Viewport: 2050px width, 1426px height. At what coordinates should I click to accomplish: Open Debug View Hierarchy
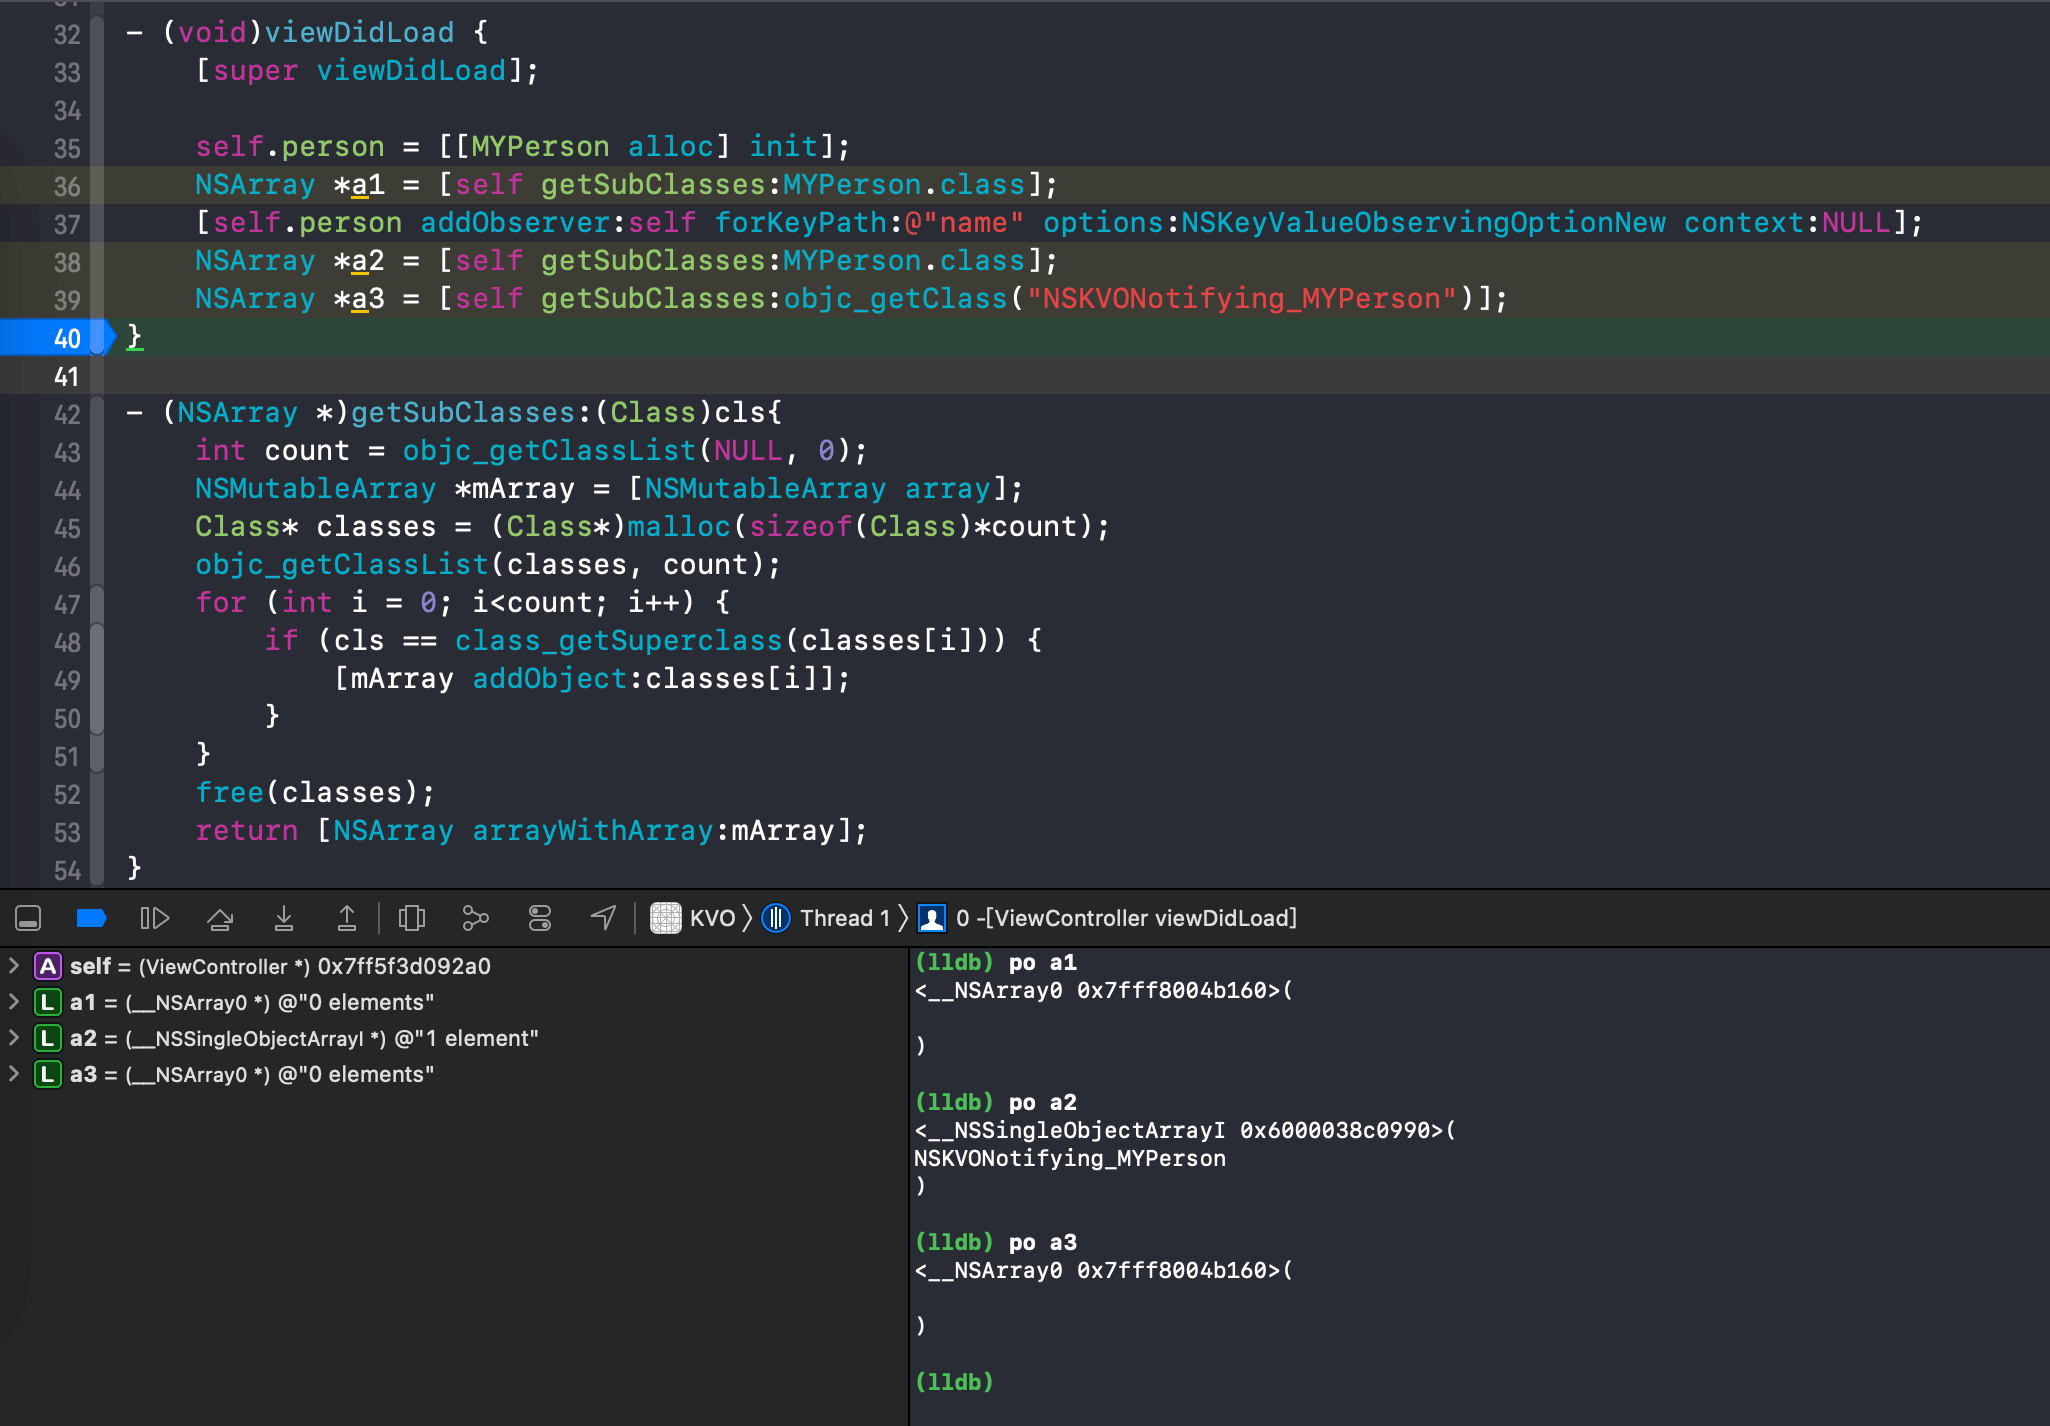point(412,918)
